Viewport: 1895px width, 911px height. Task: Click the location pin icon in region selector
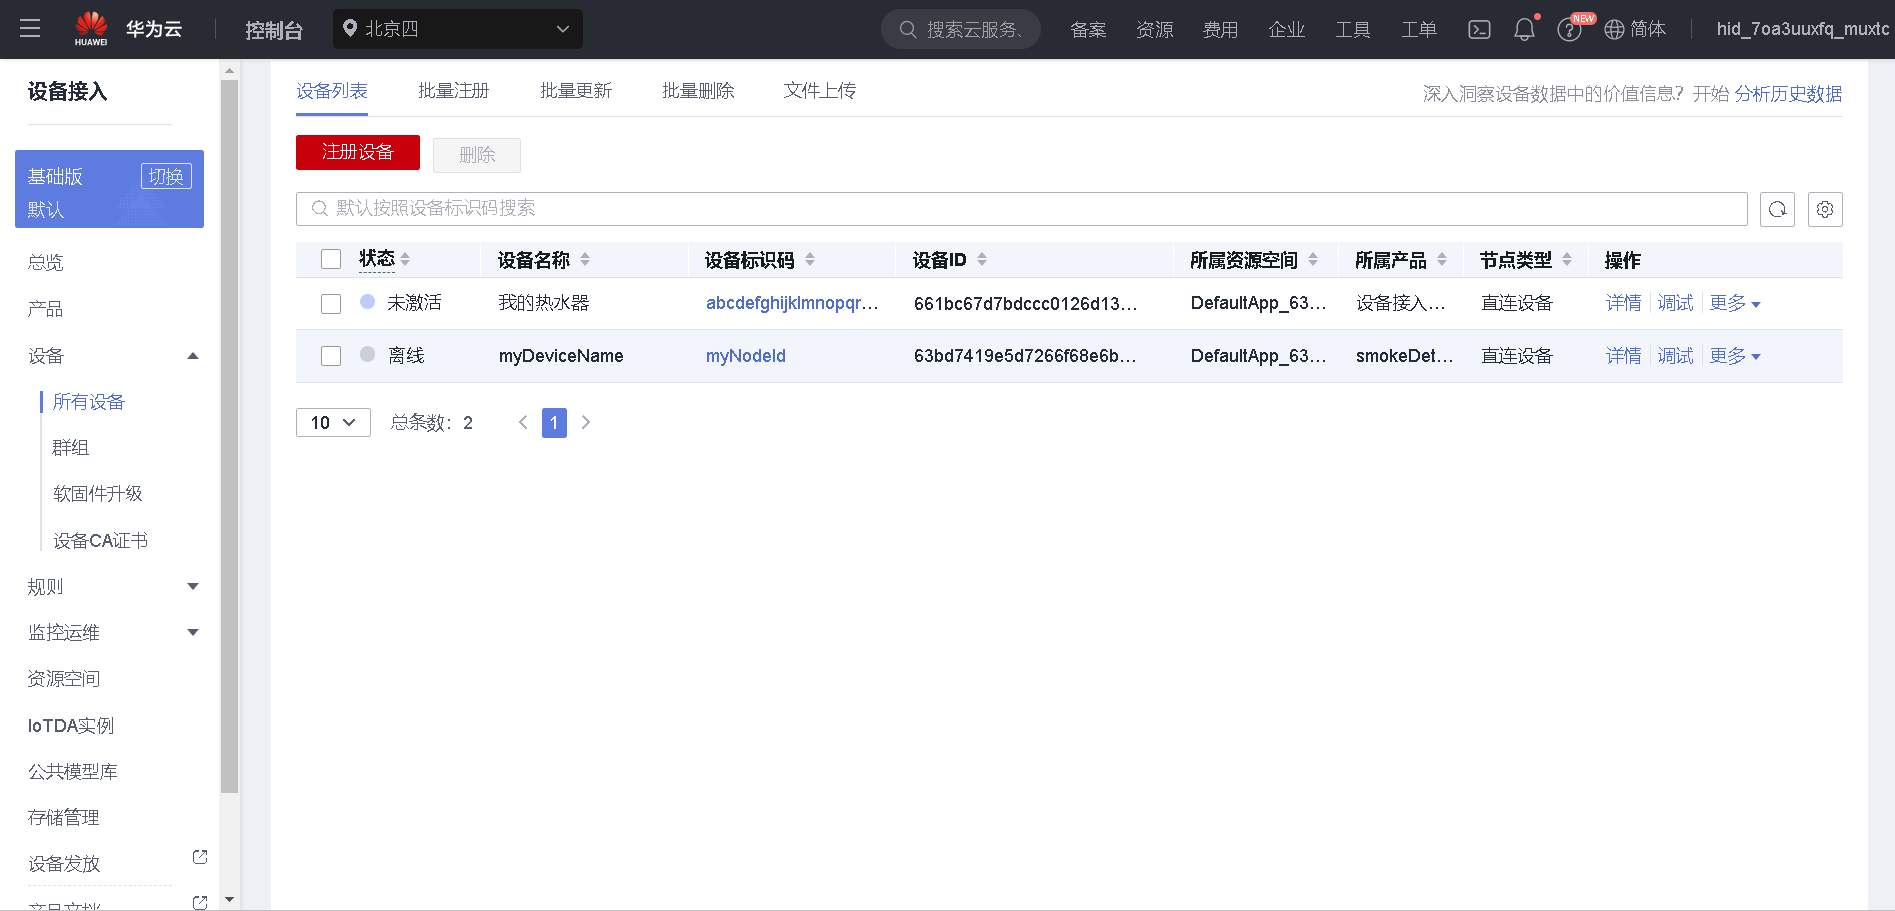350,28
